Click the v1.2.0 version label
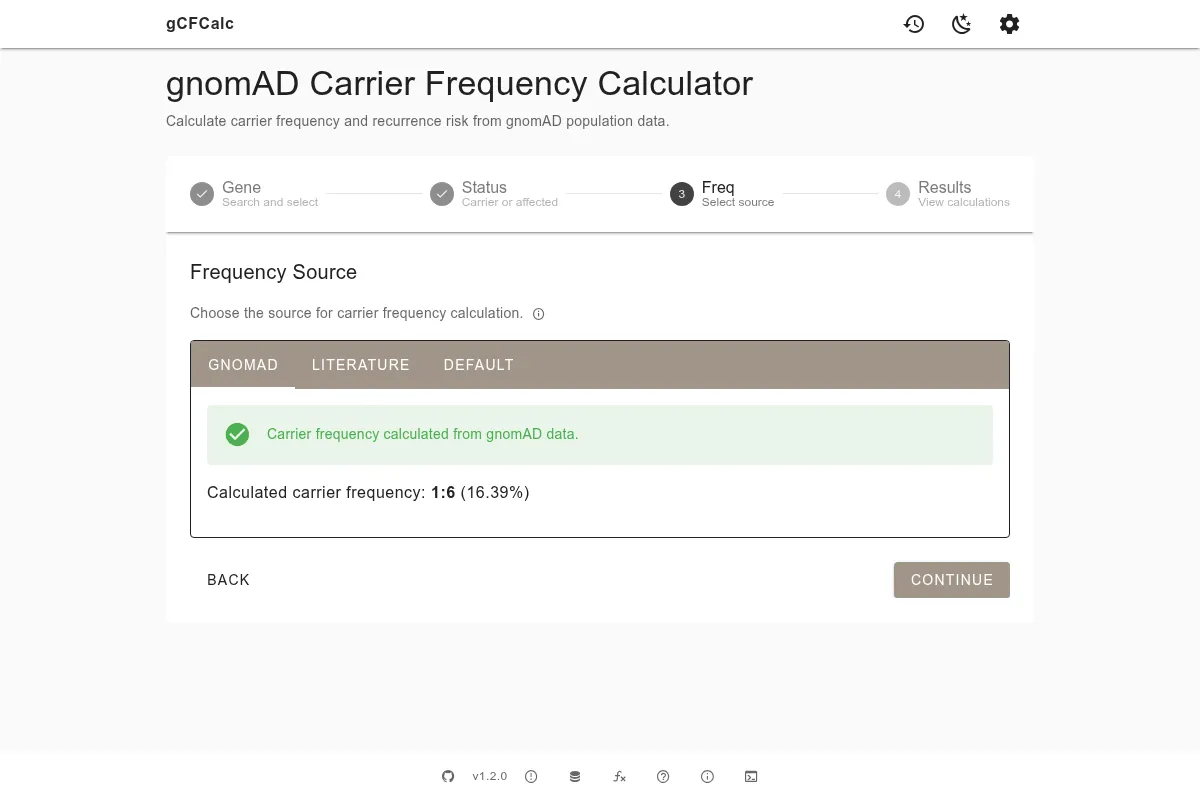Screen dimensions: 1200x800 [489, 776]
